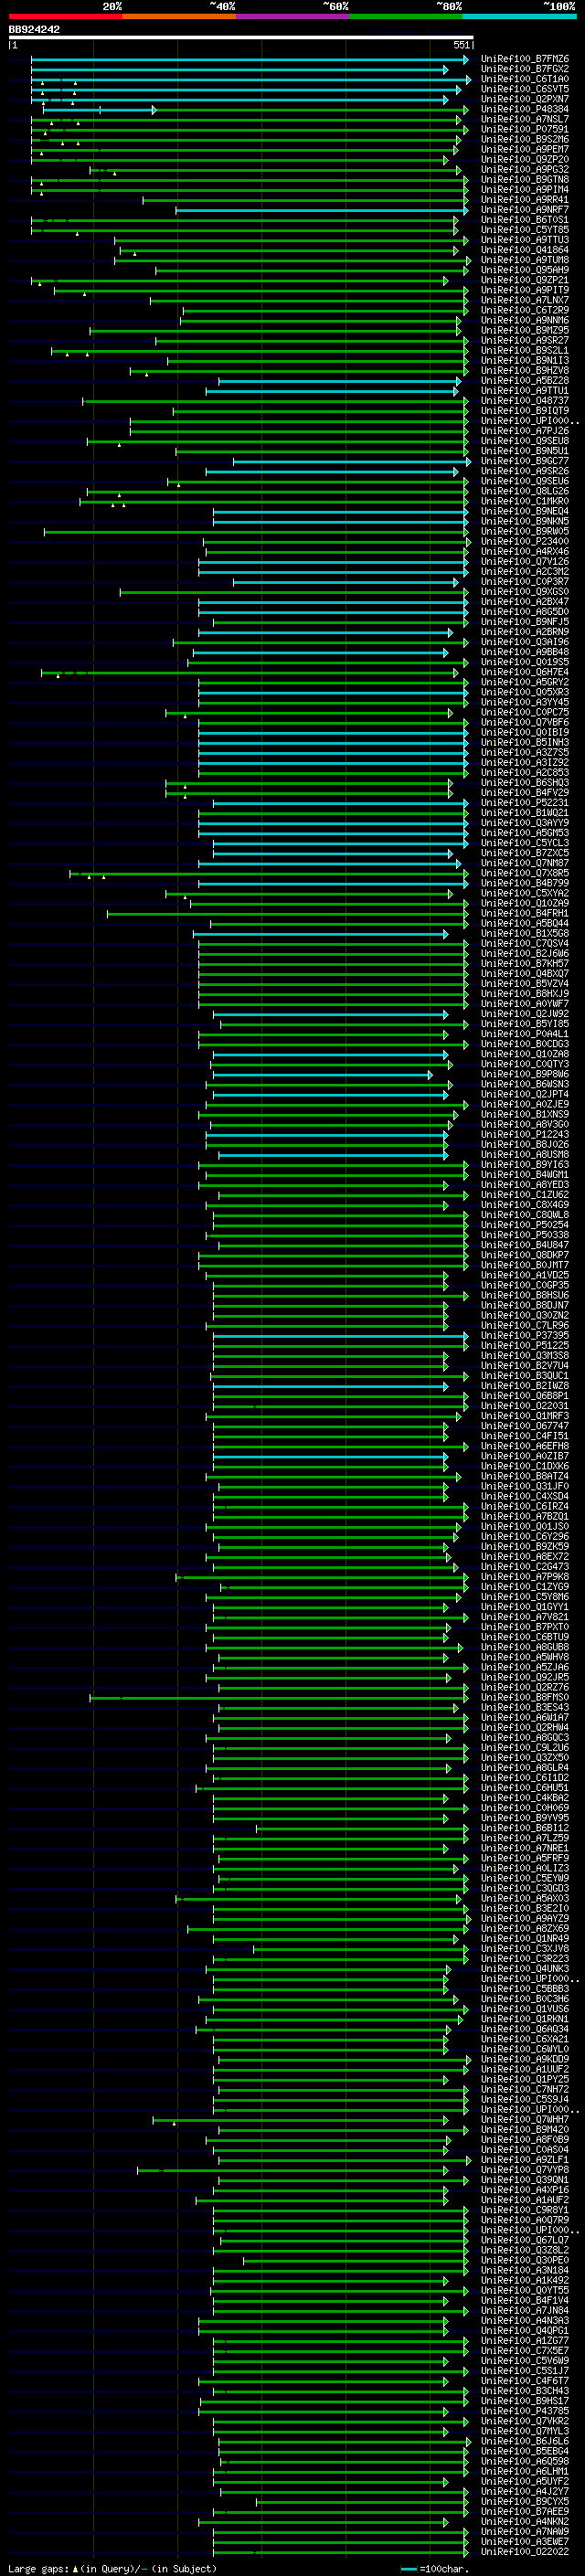The image size is (585, 2576).
Task: Click the query ID BB924242
Action: (34, 30)
